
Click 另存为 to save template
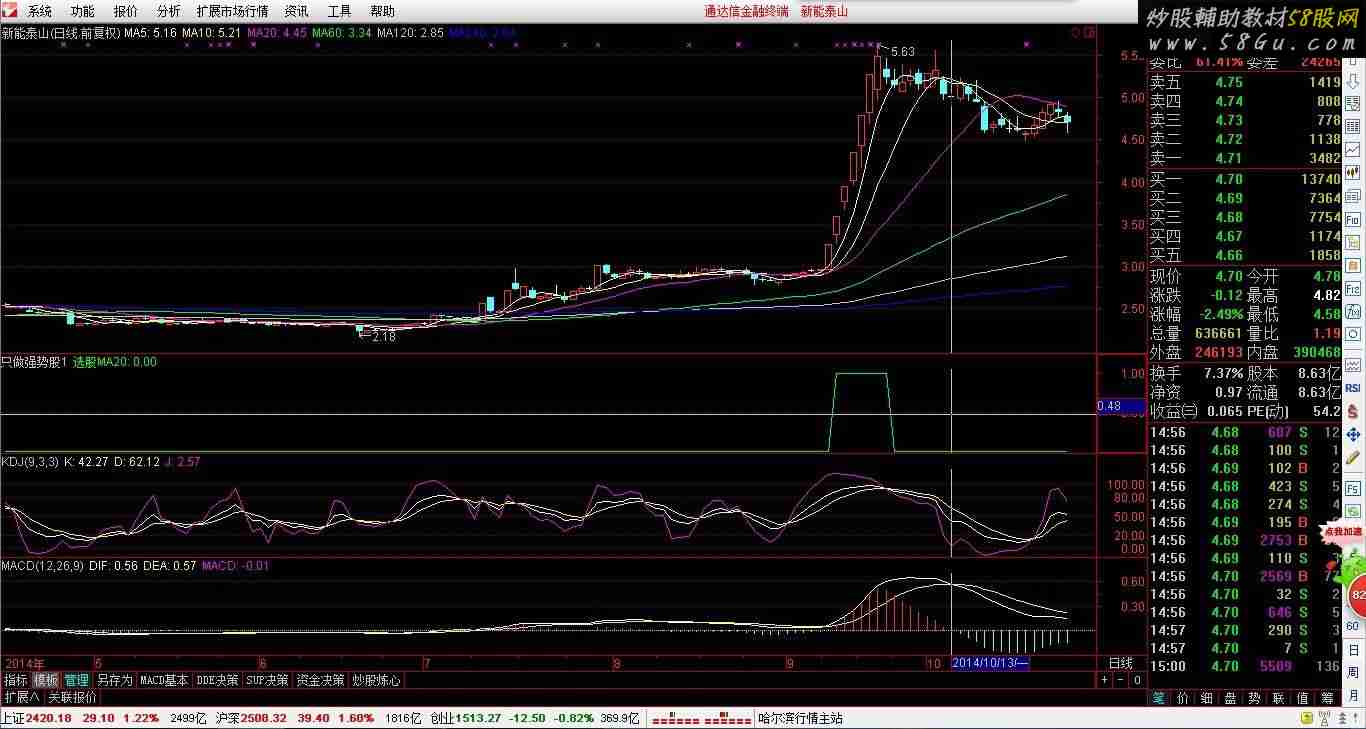coord(114,680)
